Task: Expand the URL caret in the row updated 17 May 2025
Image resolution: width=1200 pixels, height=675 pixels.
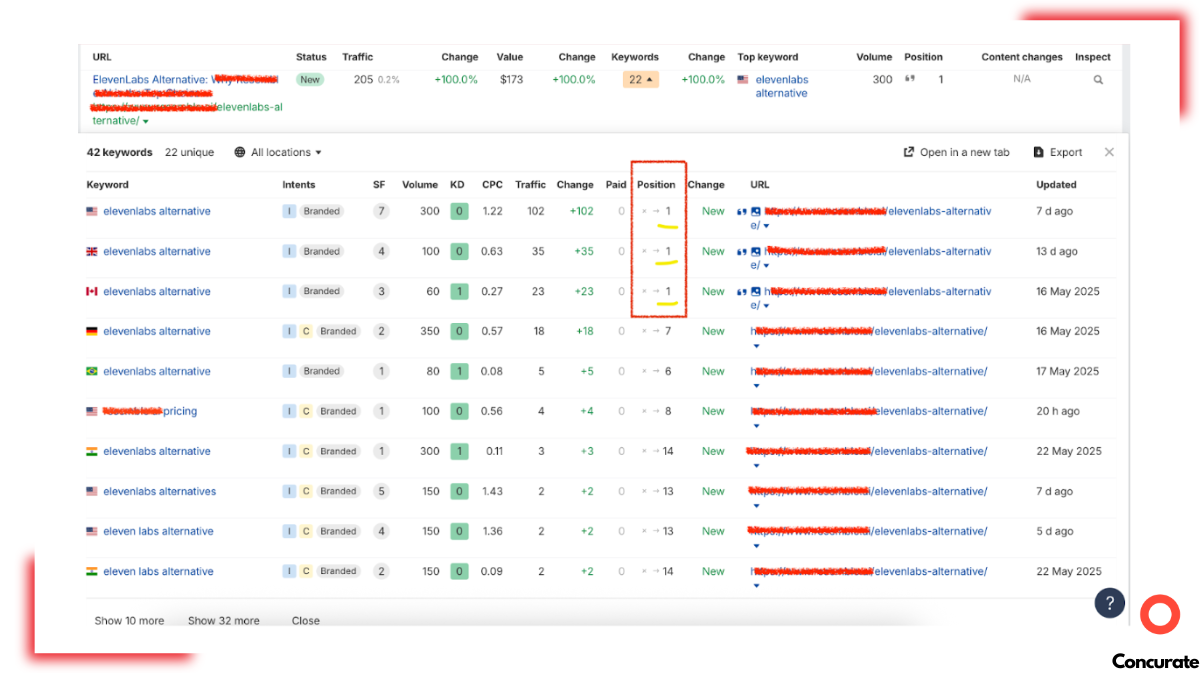Action: click(756, 385)
